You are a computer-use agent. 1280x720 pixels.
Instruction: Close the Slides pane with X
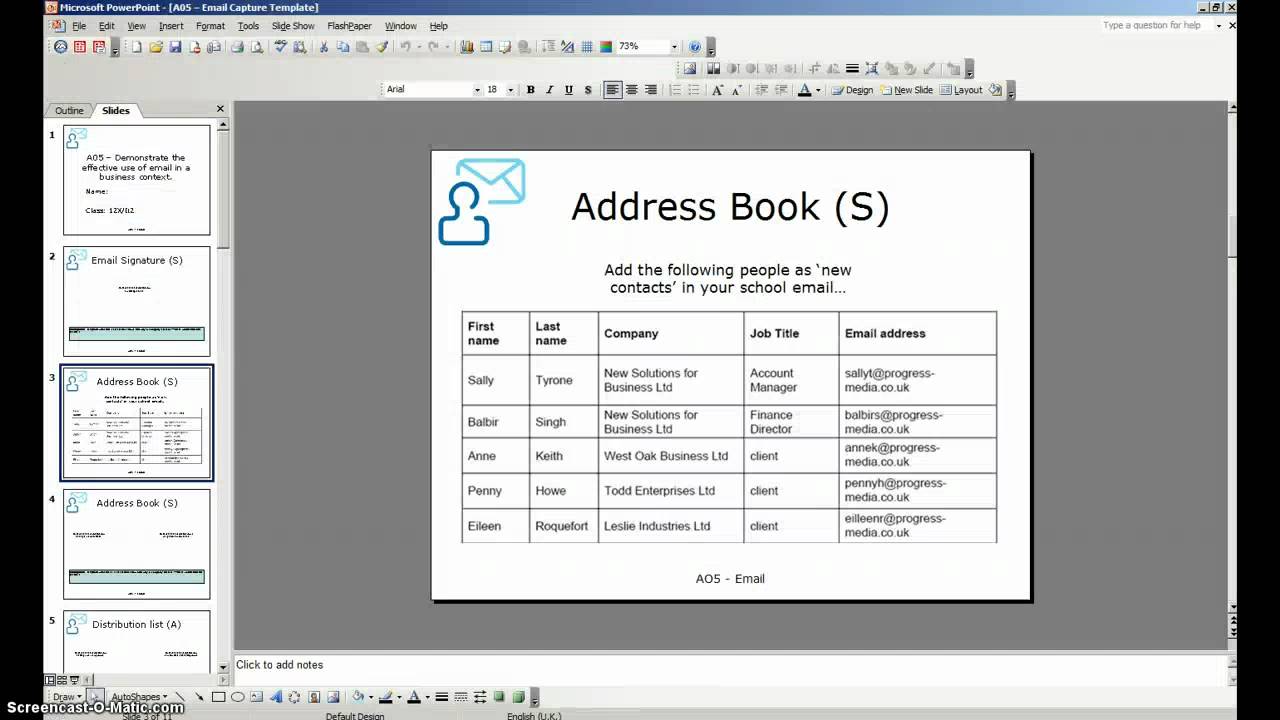[x=220, y=109]
